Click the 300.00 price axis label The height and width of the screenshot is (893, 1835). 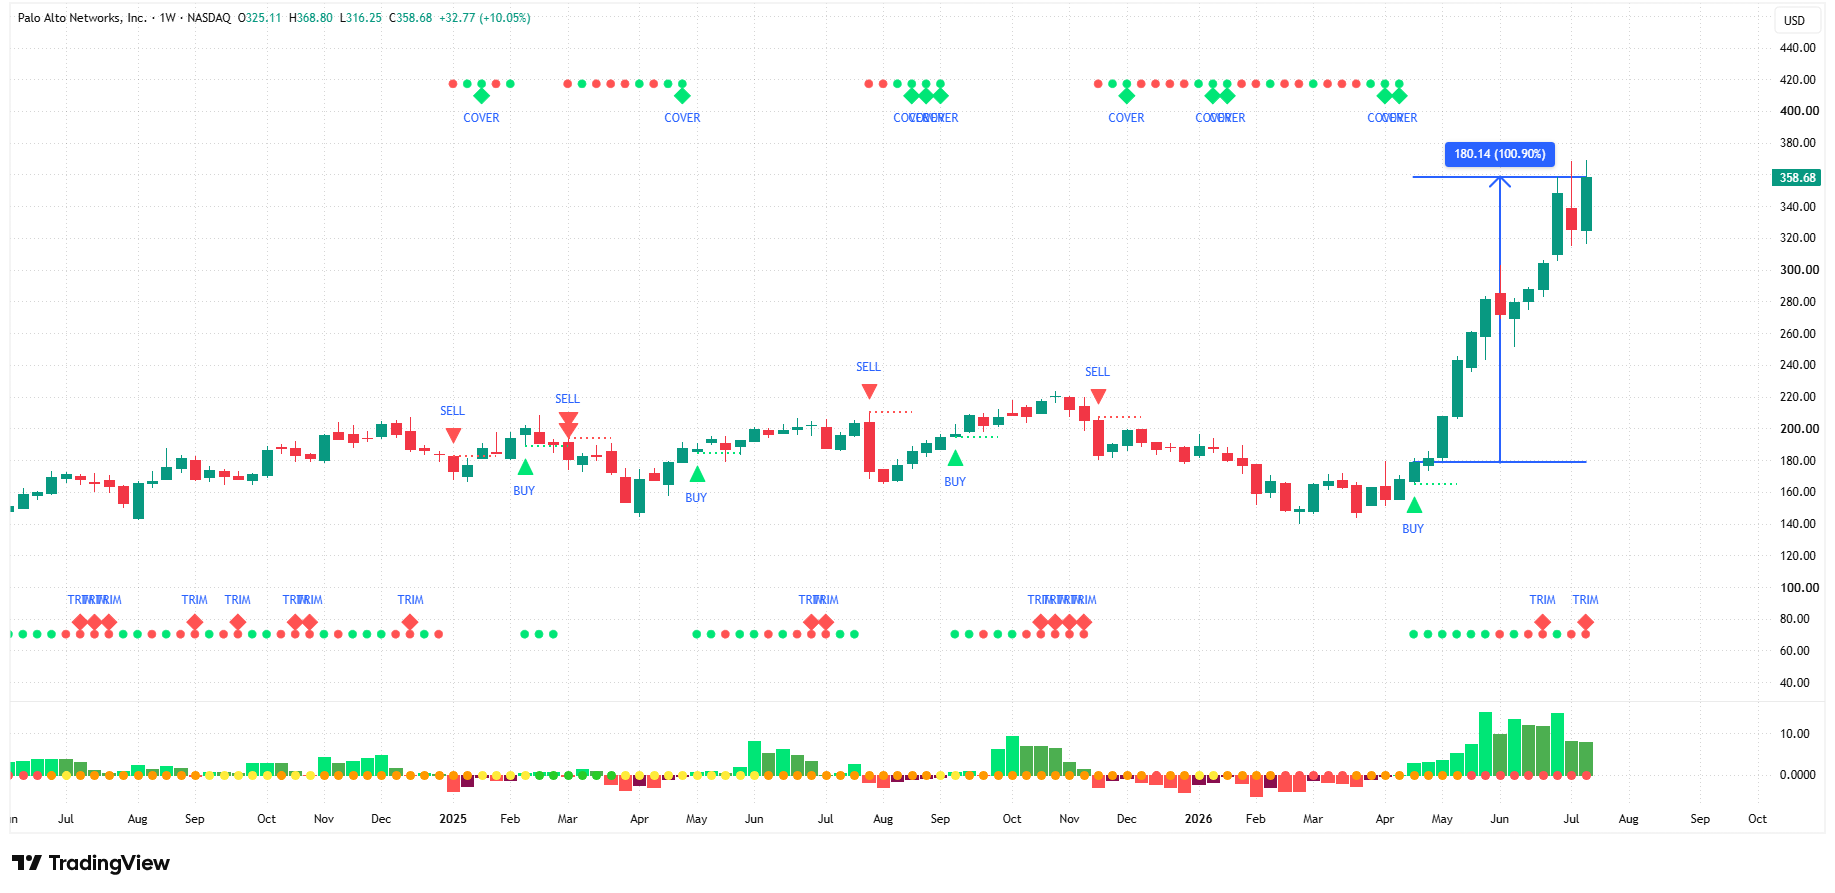[x=1799, y=270]
